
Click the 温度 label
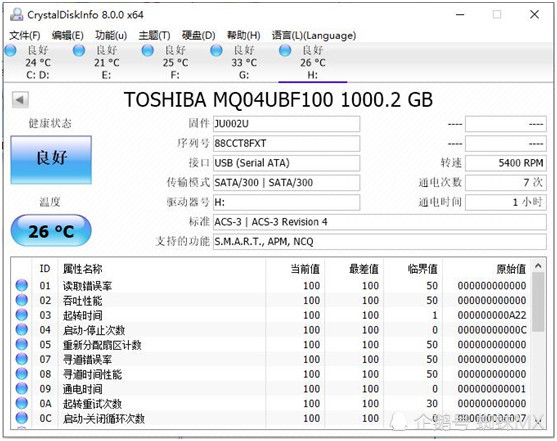(x=50, y=202)
